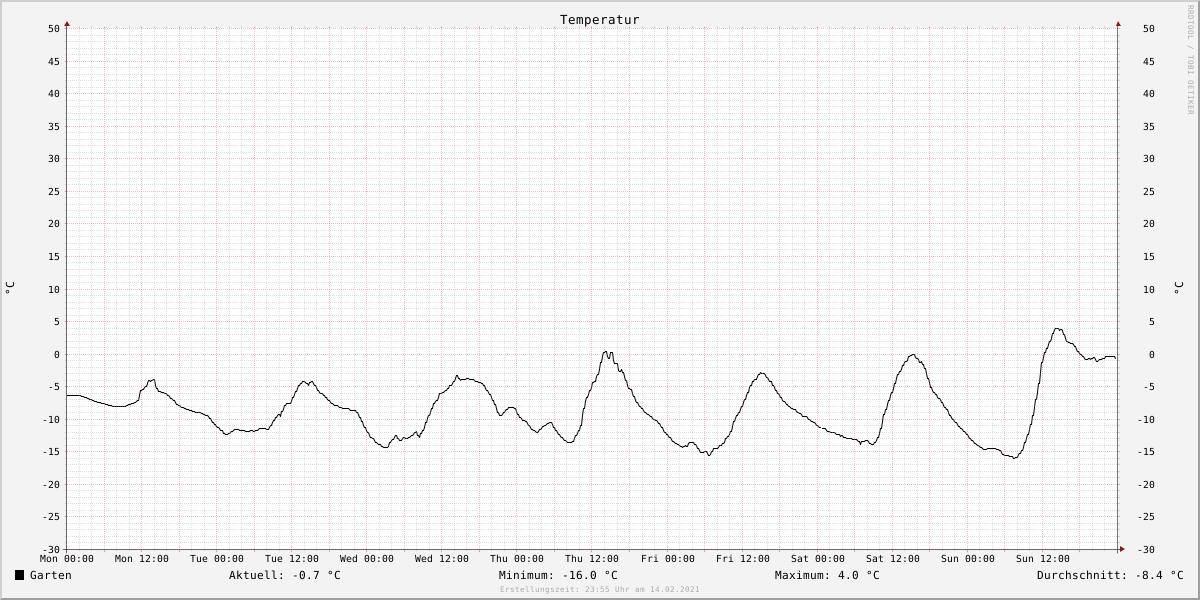This screenshot has width=1200, height=600.
Task: Select the "Minimum: -16.0 °C" value
Action: click(x=558, y=575)
